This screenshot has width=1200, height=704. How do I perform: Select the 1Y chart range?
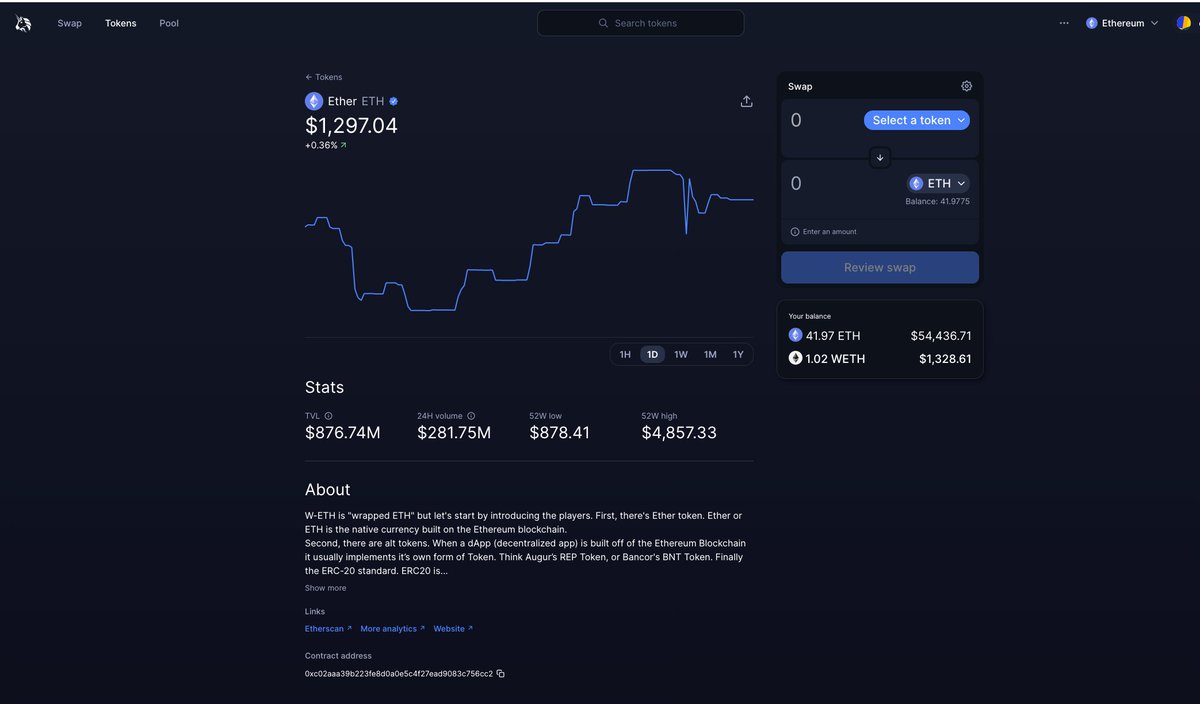click(738, 354)
